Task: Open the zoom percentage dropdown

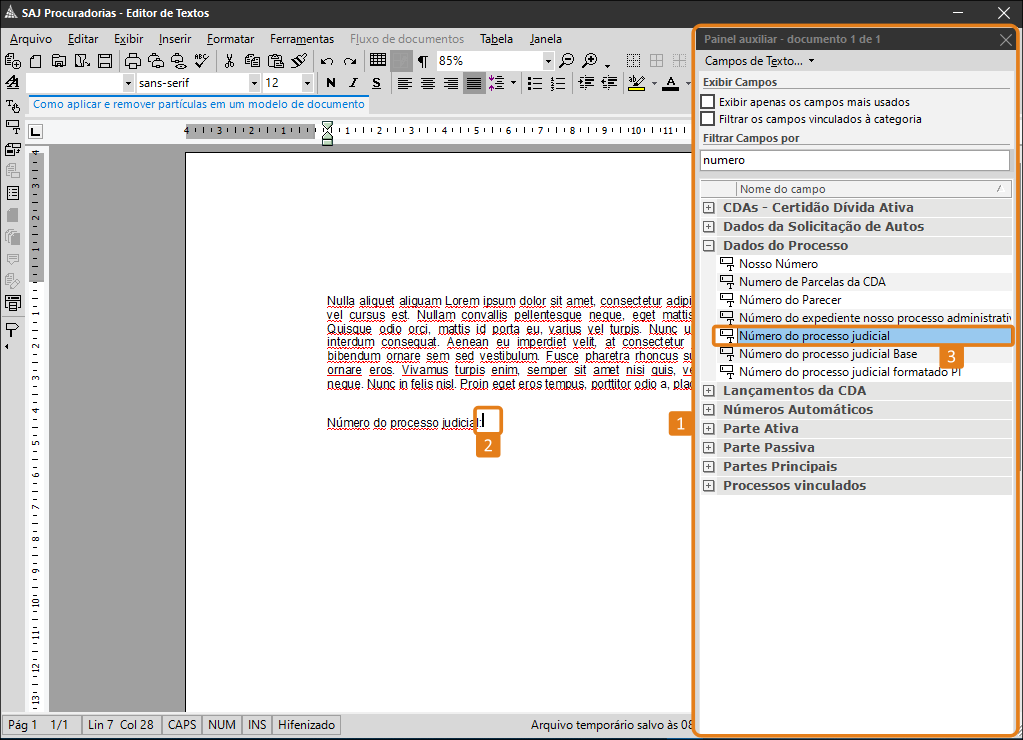Action: (x=547, y=61)
